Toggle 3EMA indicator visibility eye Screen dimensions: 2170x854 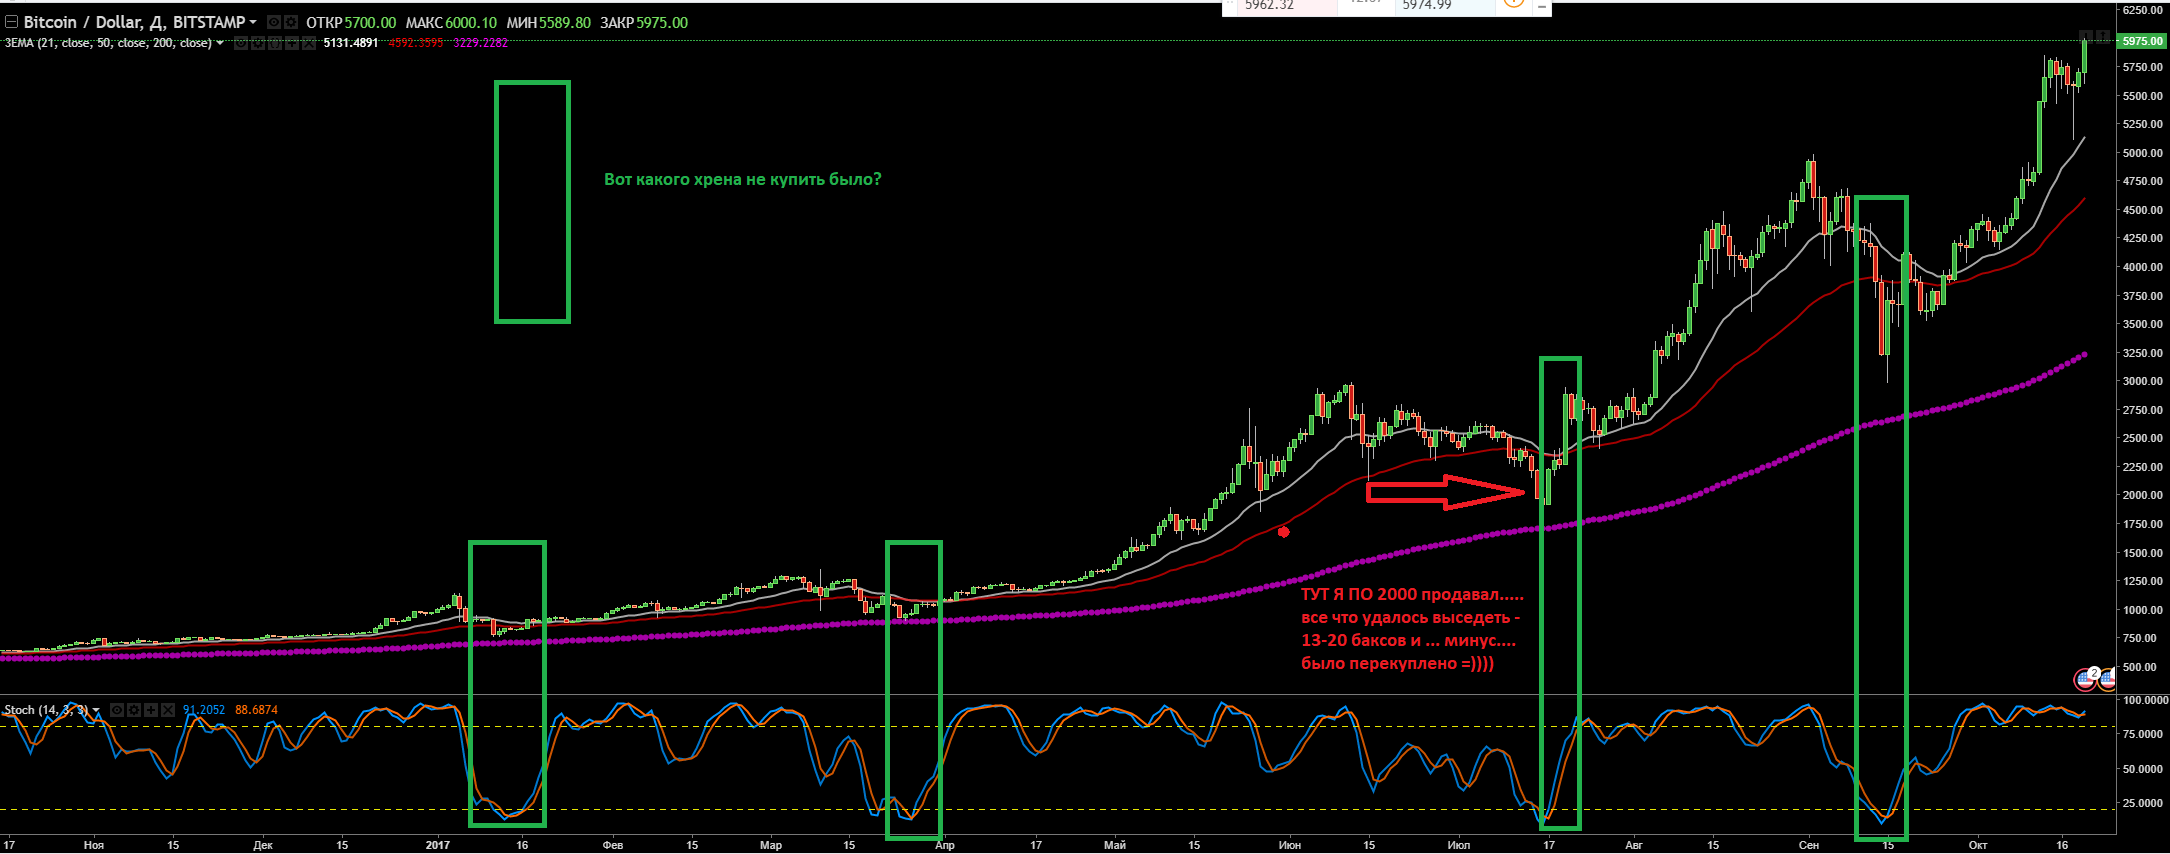pyautogui.click(x=241, y=43)
